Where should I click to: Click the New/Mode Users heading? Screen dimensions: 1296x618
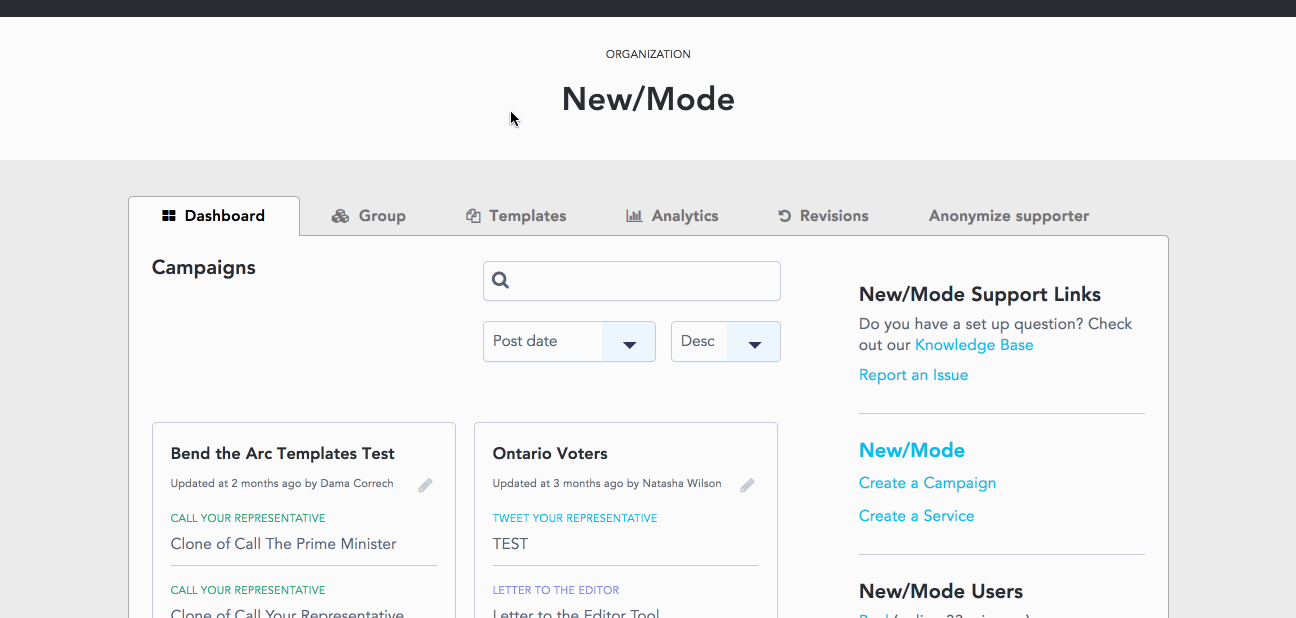click(x=941, y=591)
